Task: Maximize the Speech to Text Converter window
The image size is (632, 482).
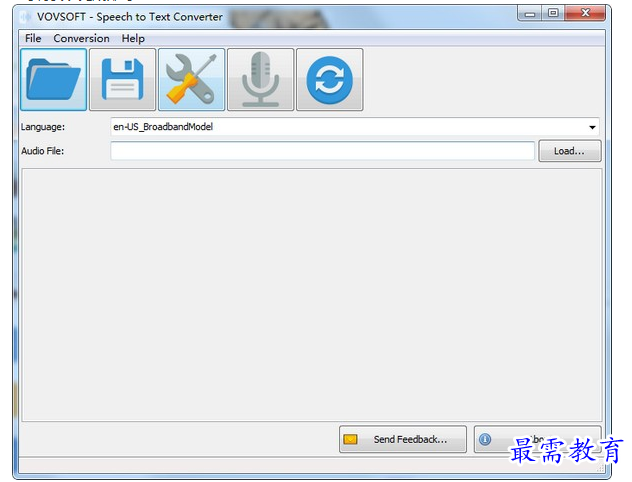Action: click(553, 14)
